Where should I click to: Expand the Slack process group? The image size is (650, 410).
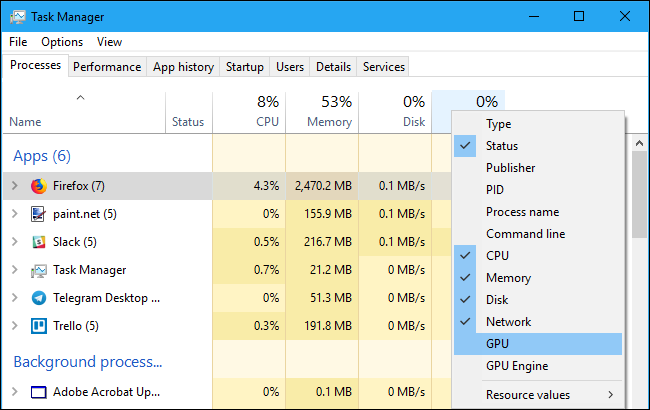(x=14, y=242)
